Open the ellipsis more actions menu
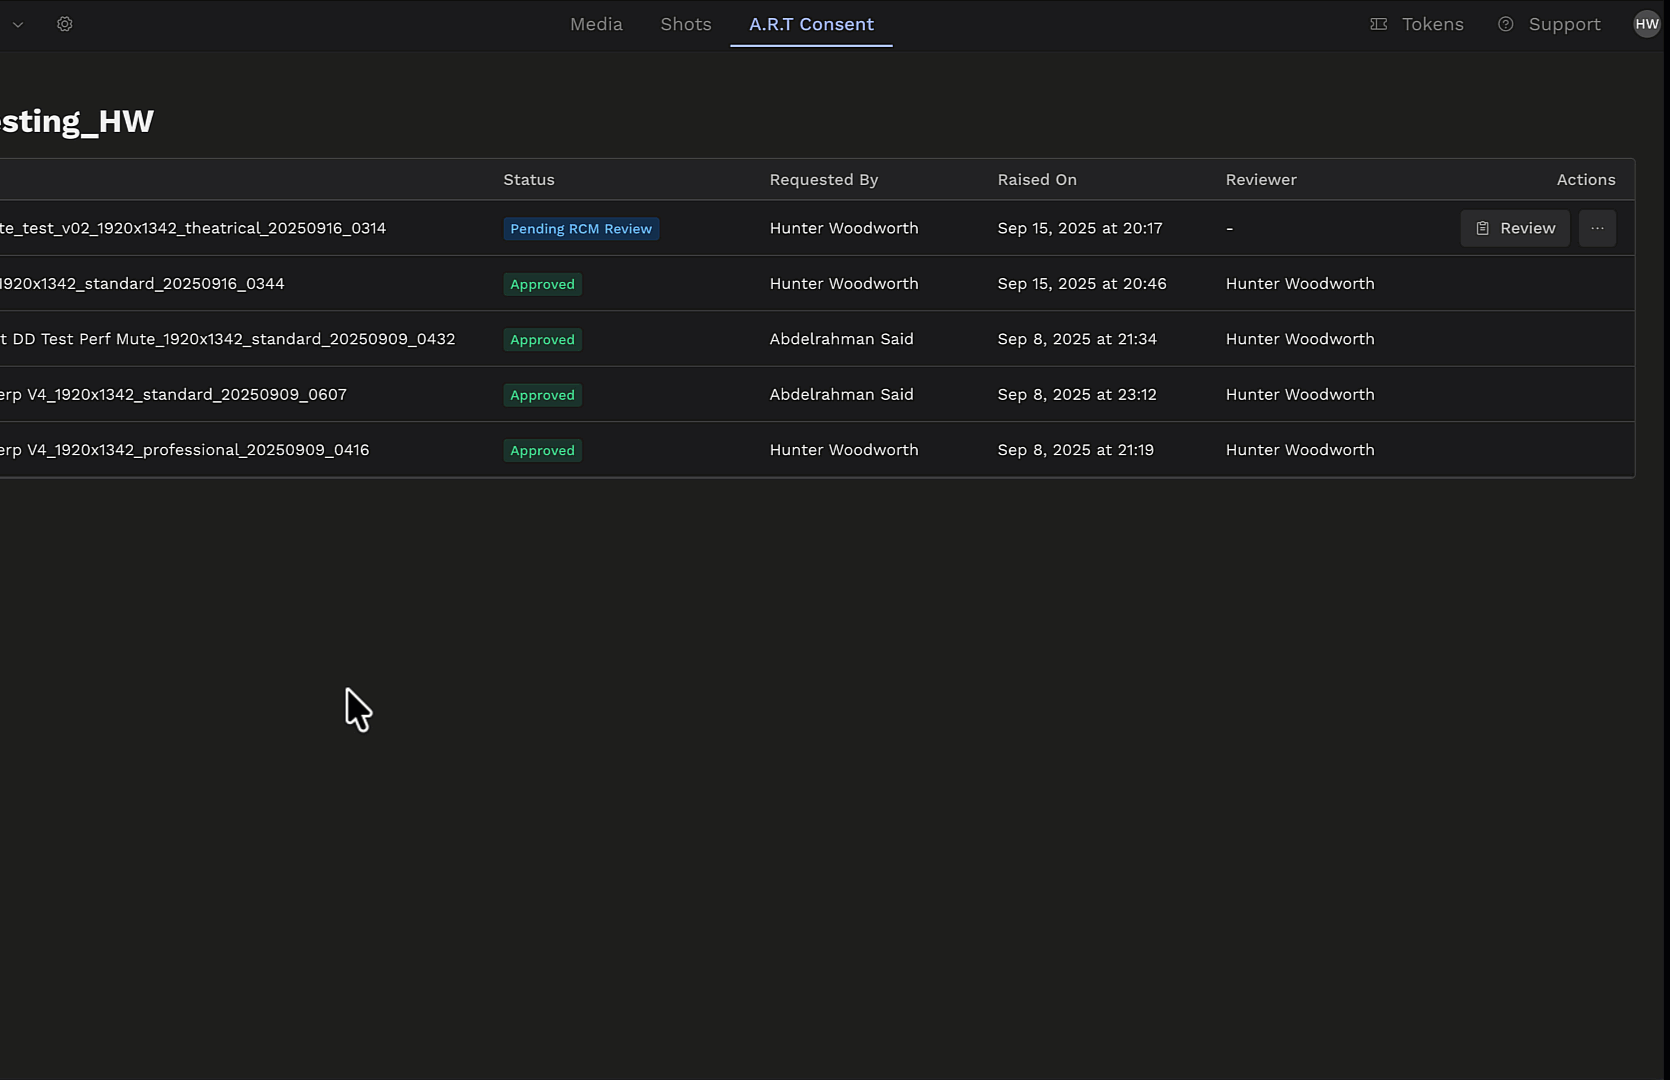Viewport: 1670px width, 1080px height. (1597, 228)
